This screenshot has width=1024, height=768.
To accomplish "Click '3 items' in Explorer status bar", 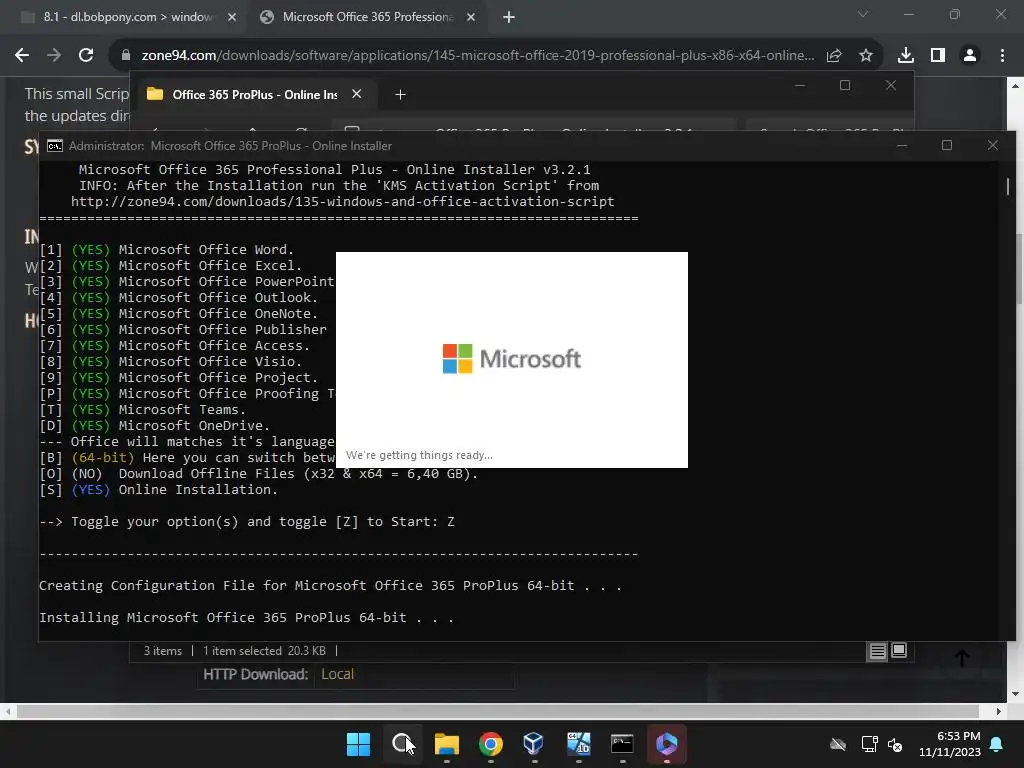I will coord(163,650).
